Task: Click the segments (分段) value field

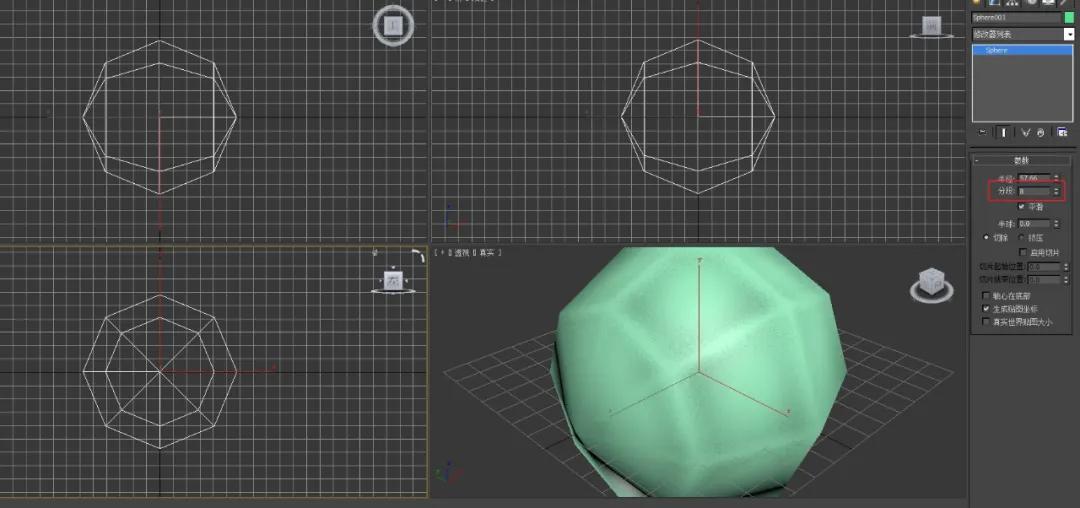Action: pyautogui.click(x=1034, y=191)
